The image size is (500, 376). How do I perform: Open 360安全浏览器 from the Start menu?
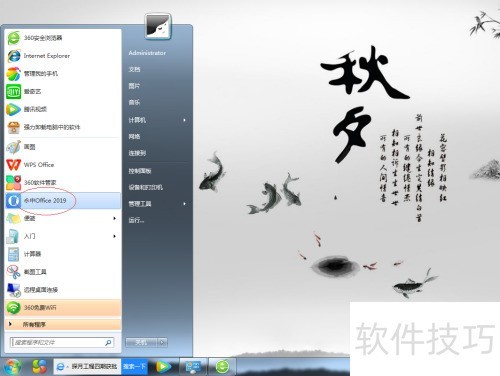tap(63, 38)
